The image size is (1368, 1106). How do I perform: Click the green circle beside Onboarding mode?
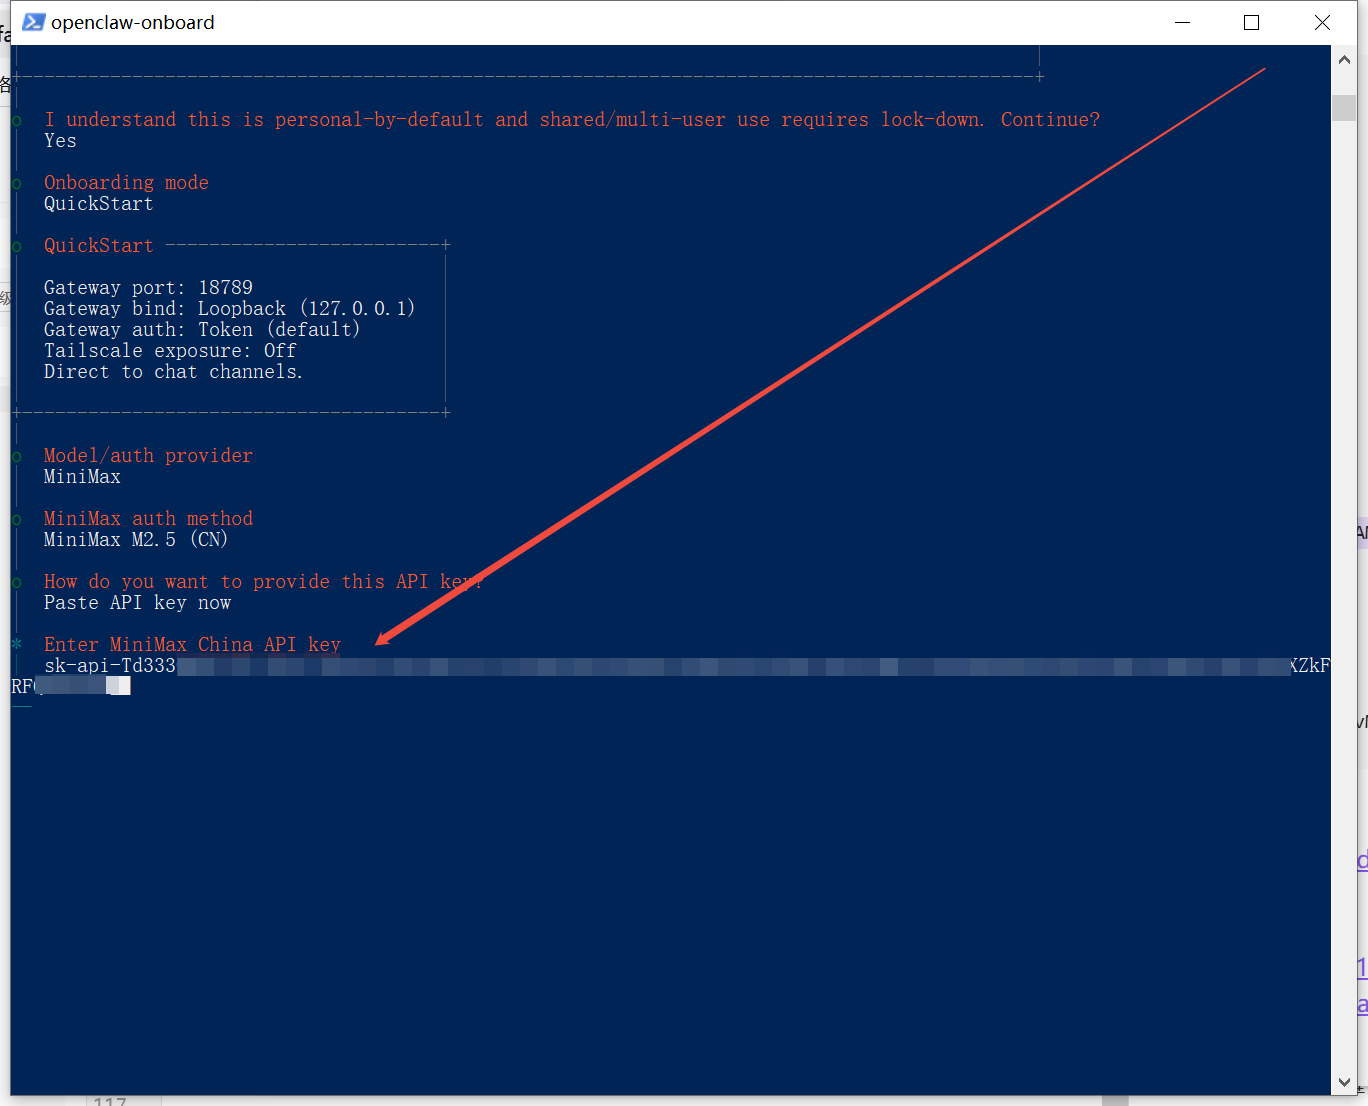17,183
